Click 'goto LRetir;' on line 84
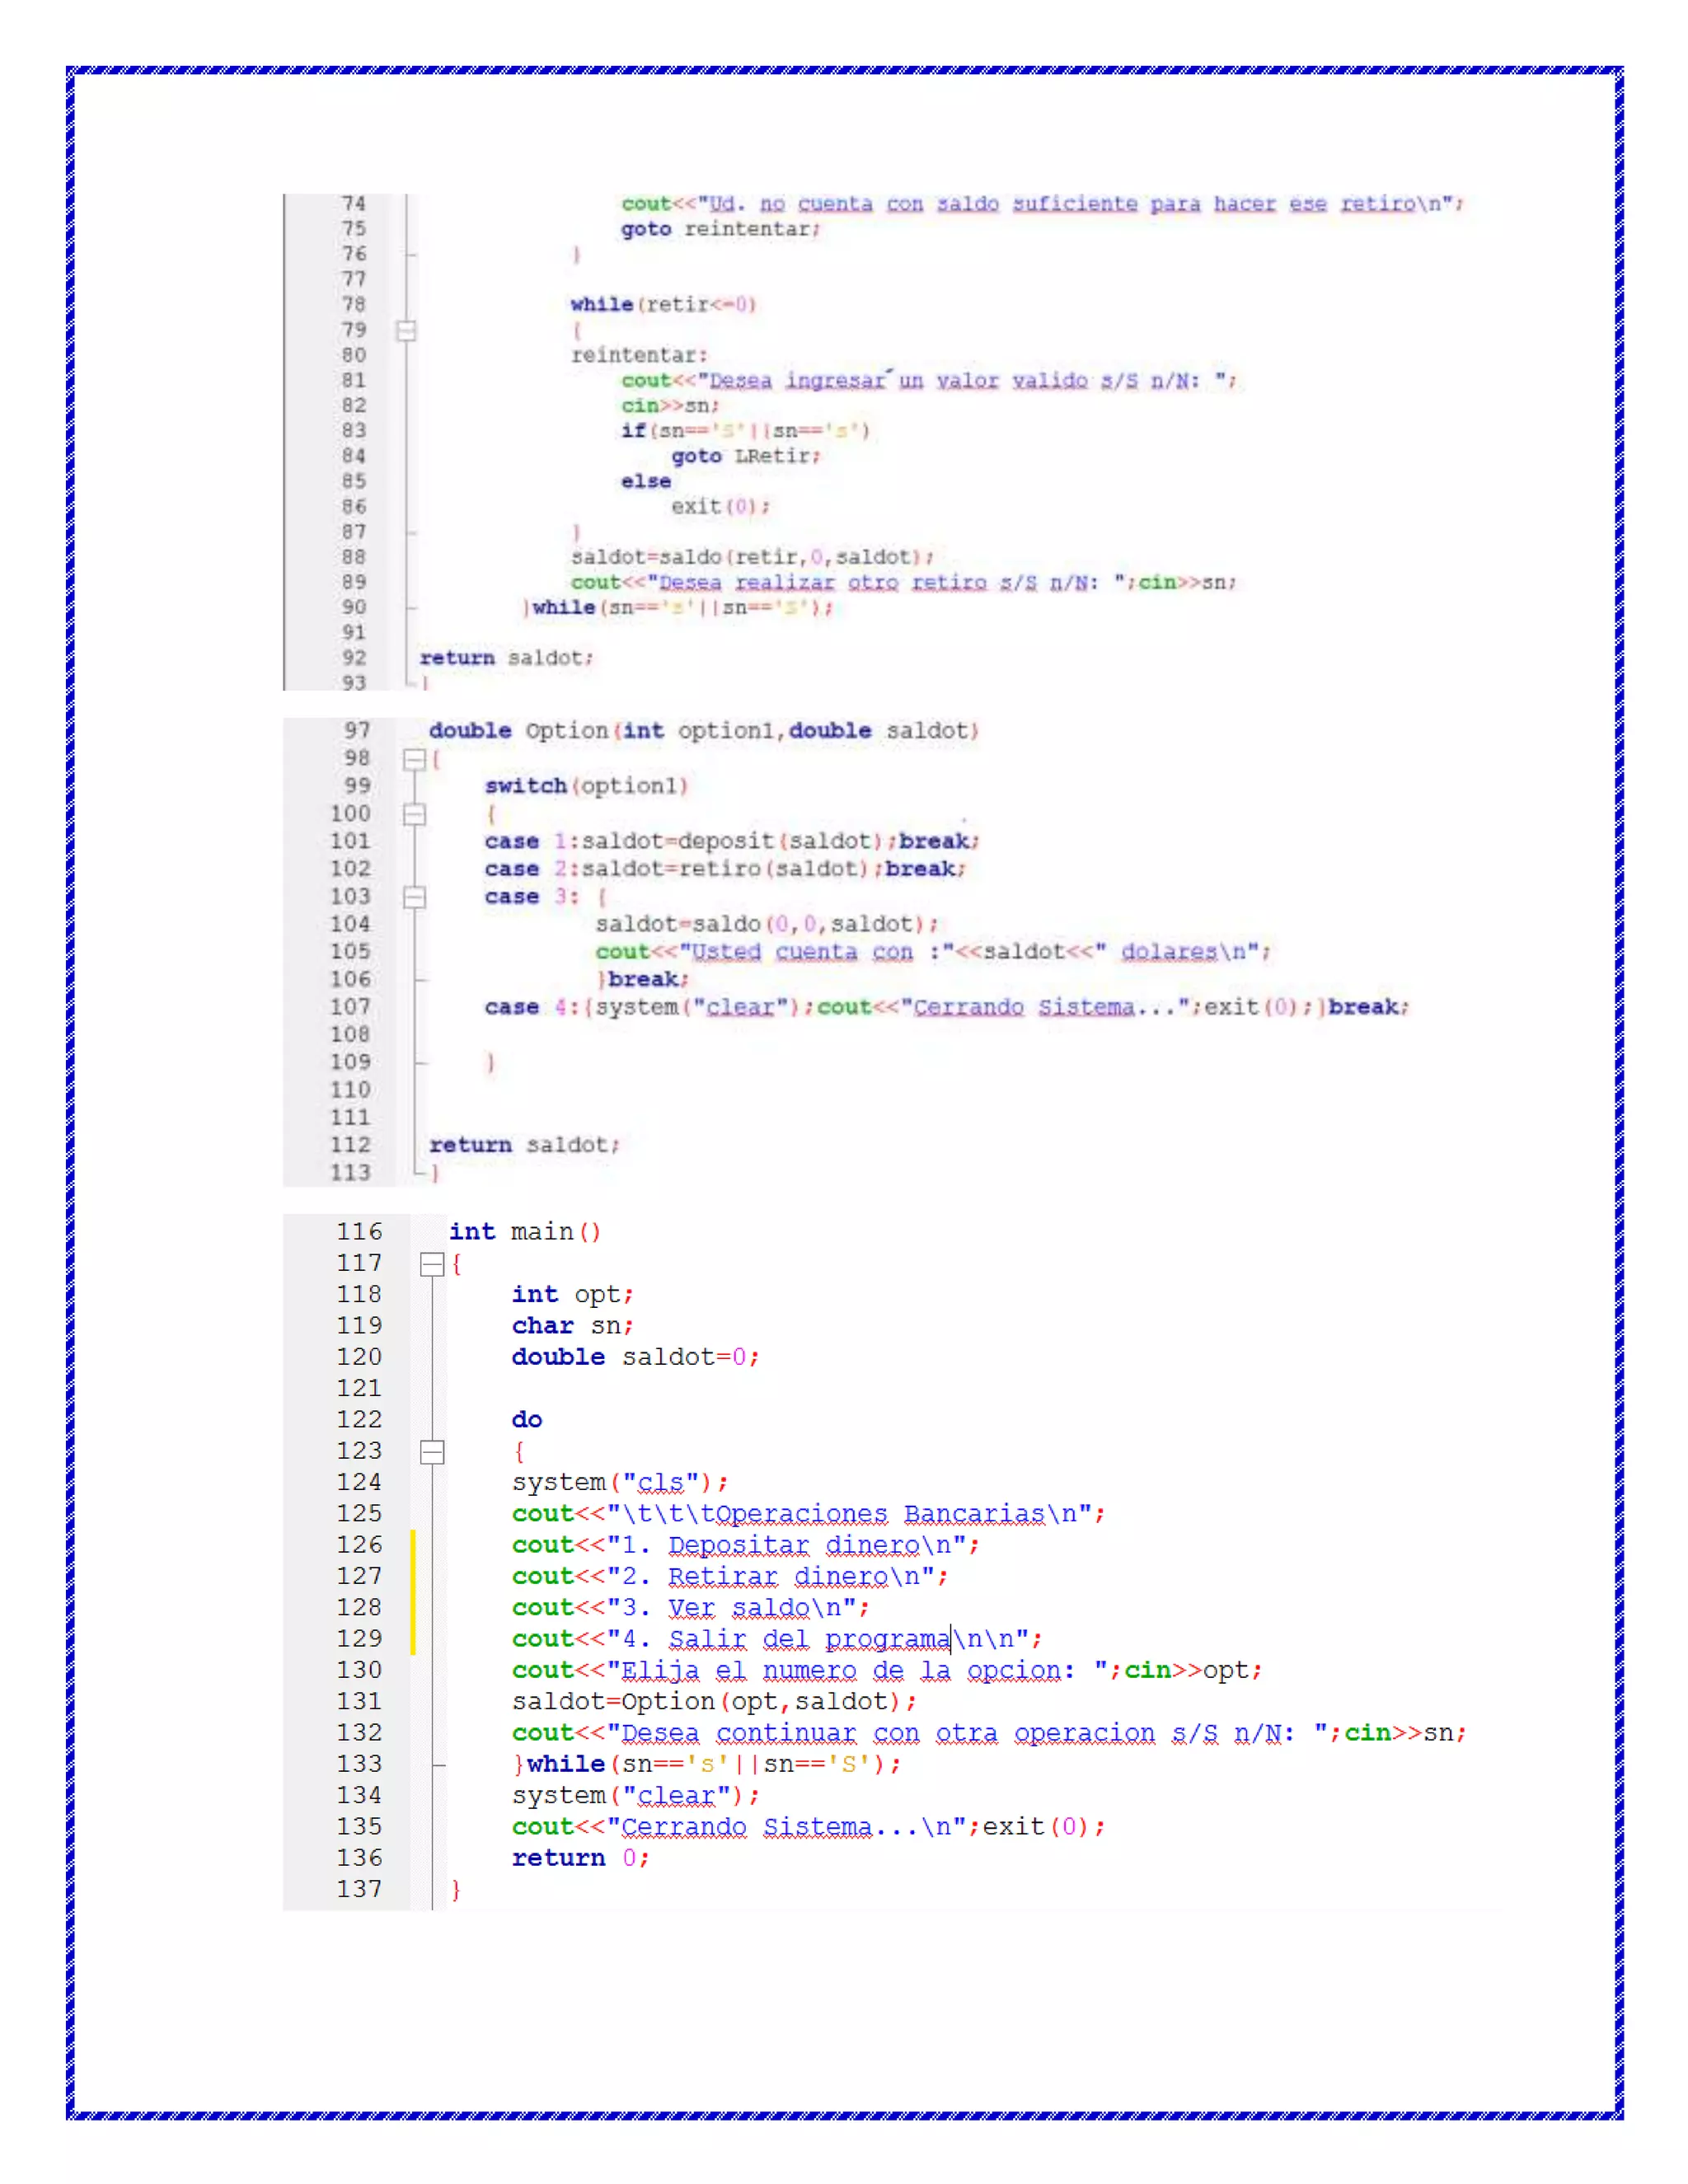Screen dimensions: 1688x2184 pyautogui.click(x=745, y=456)
